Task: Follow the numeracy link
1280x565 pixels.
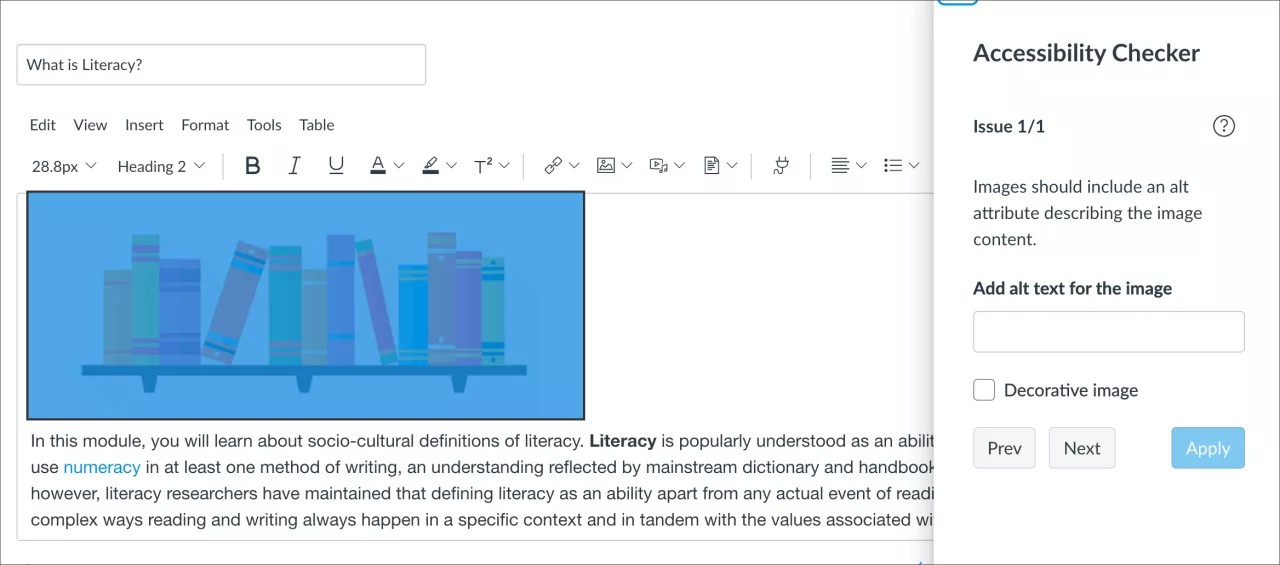Action: [x=101, y=467]
